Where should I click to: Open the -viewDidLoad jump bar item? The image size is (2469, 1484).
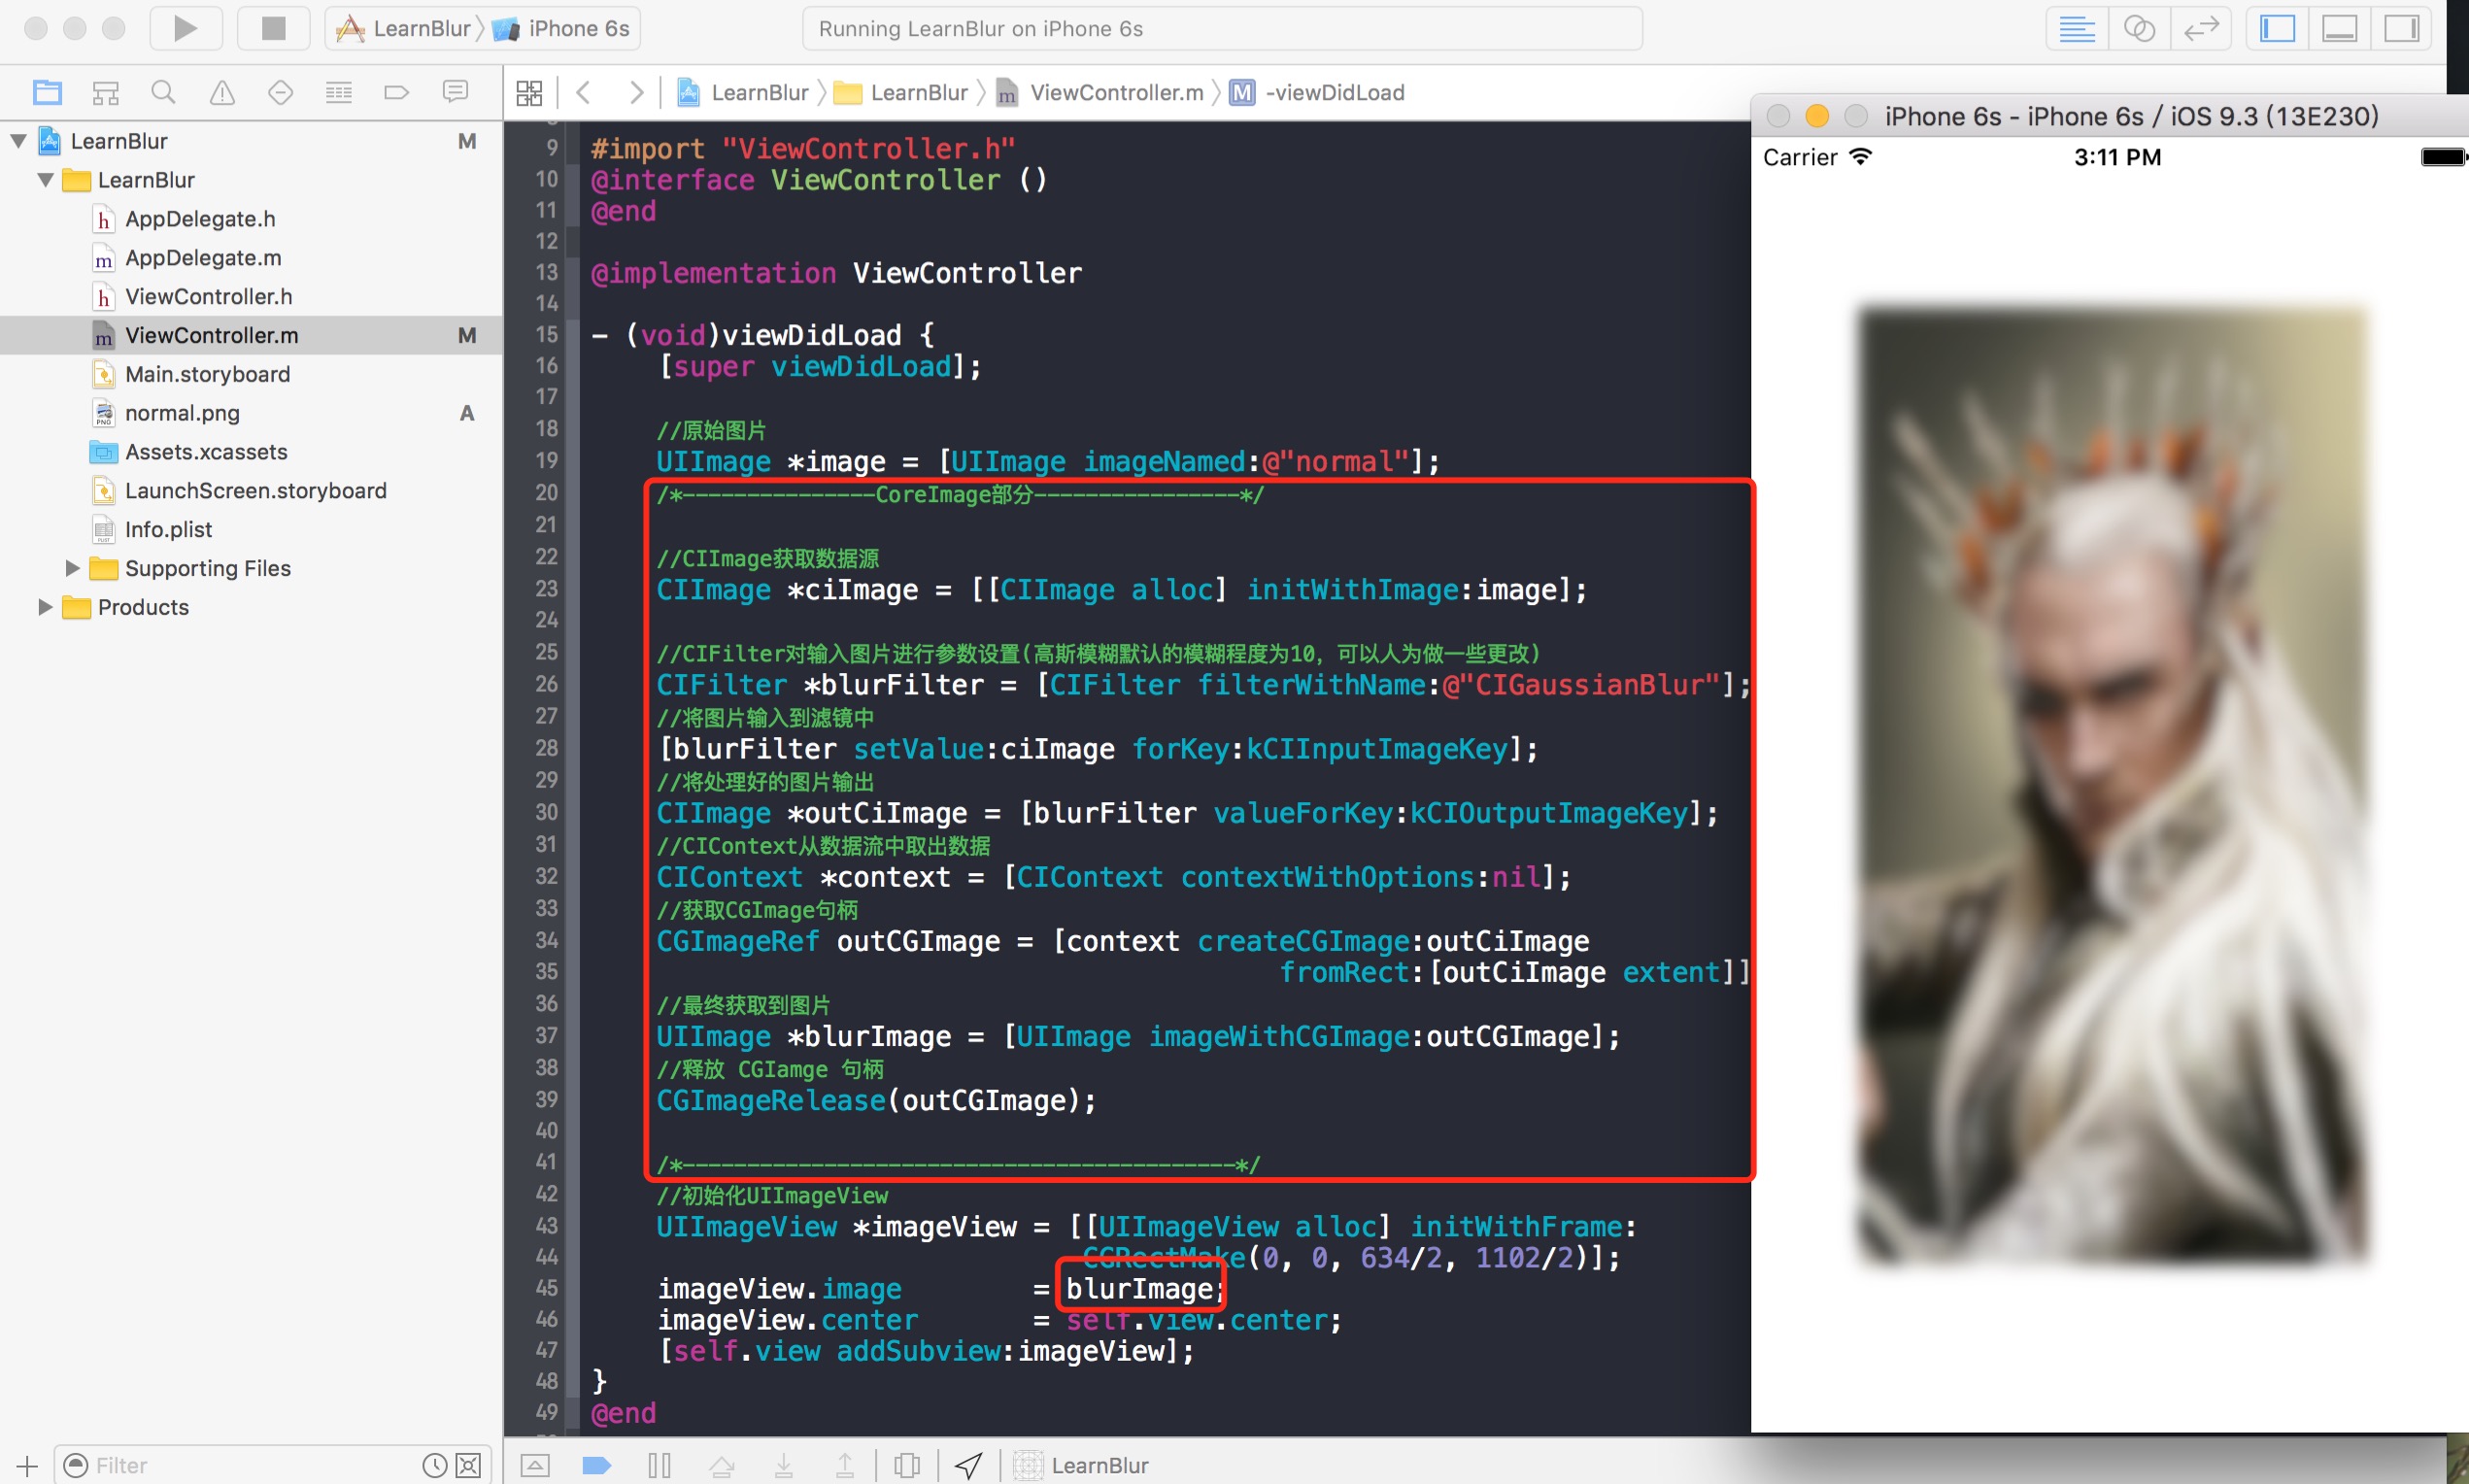tap(1334, 93)
